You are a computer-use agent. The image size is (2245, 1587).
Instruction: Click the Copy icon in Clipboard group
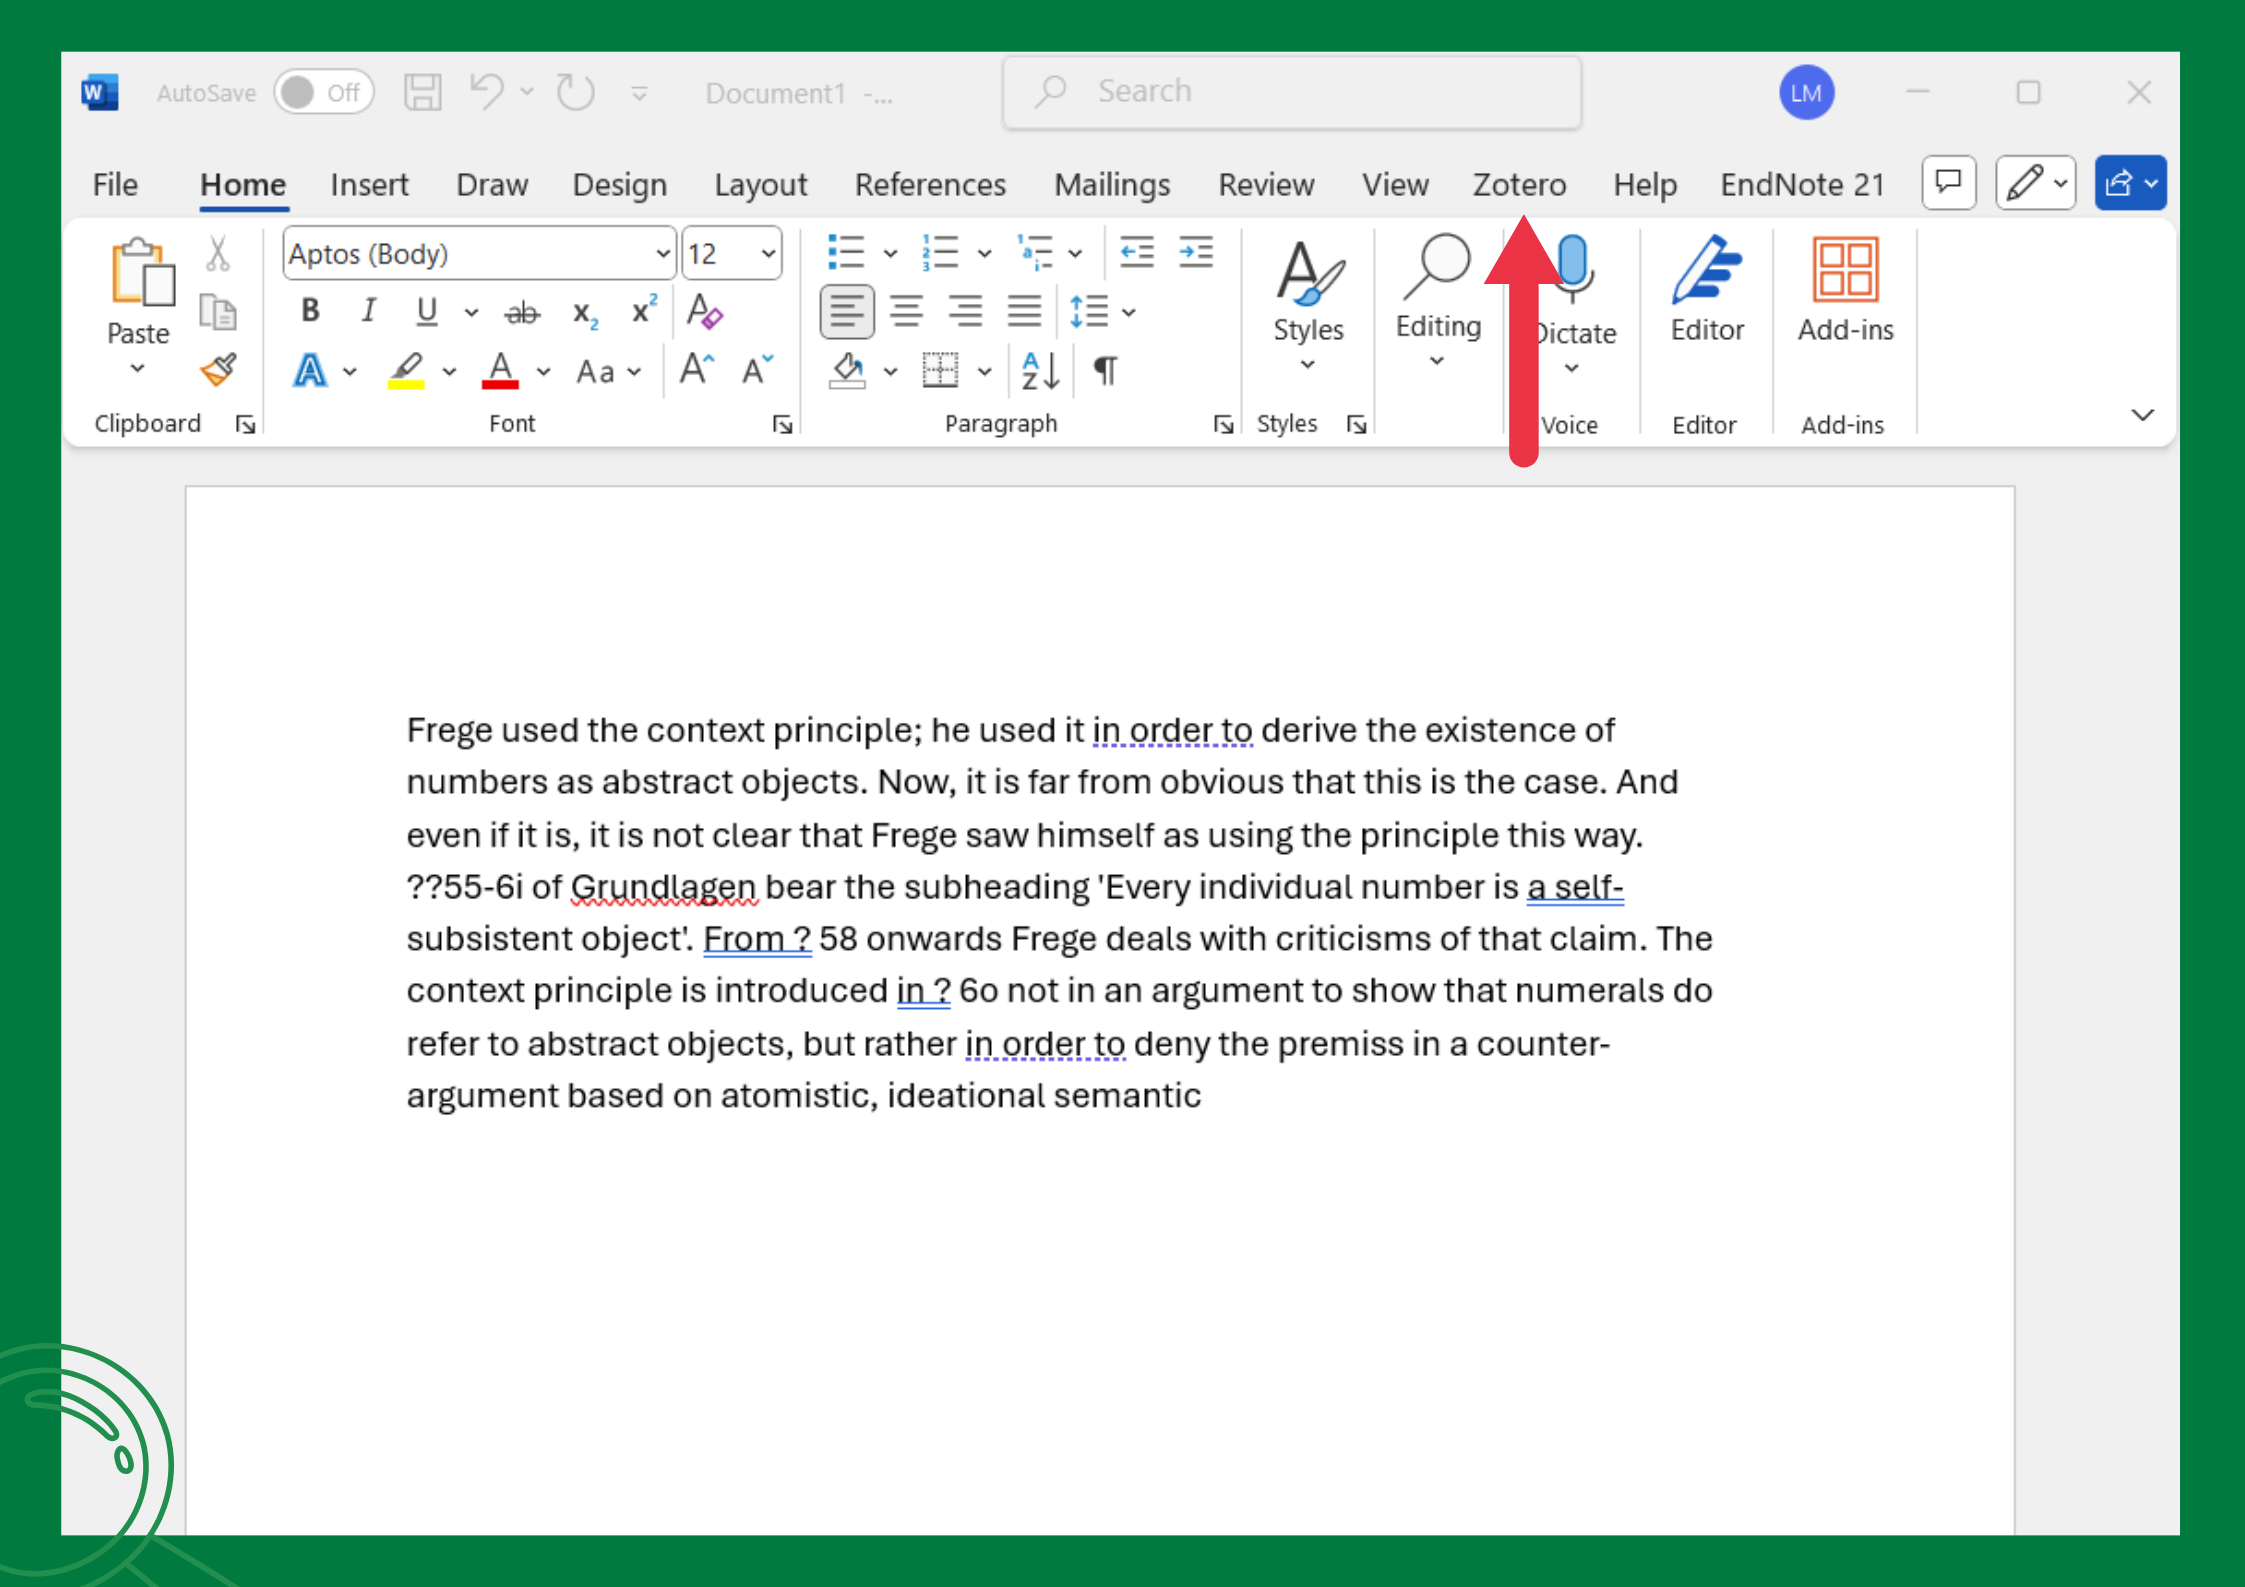[217, 312]
